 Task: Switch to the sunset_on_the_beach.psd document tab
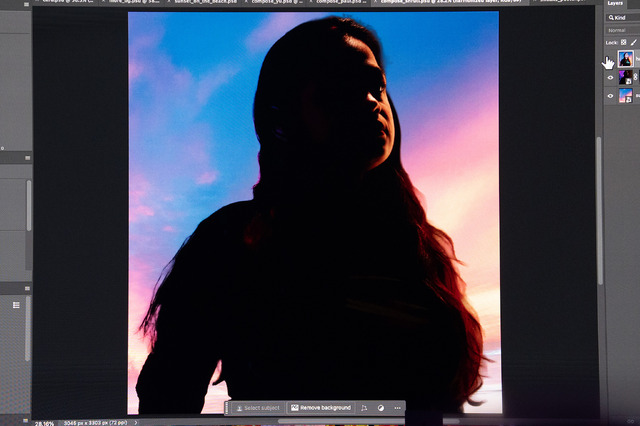[x=205, y=2]
